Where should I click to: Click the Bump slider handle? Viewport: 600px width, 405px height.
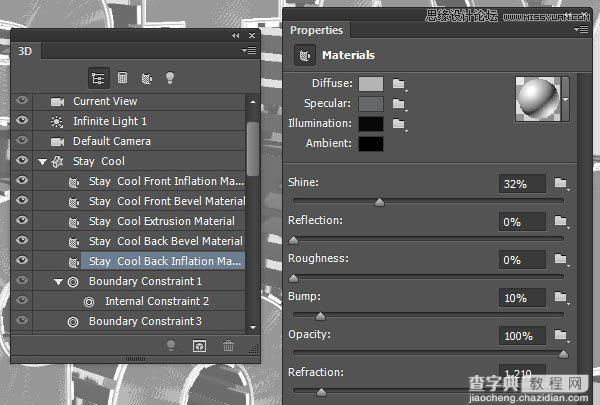320,316
